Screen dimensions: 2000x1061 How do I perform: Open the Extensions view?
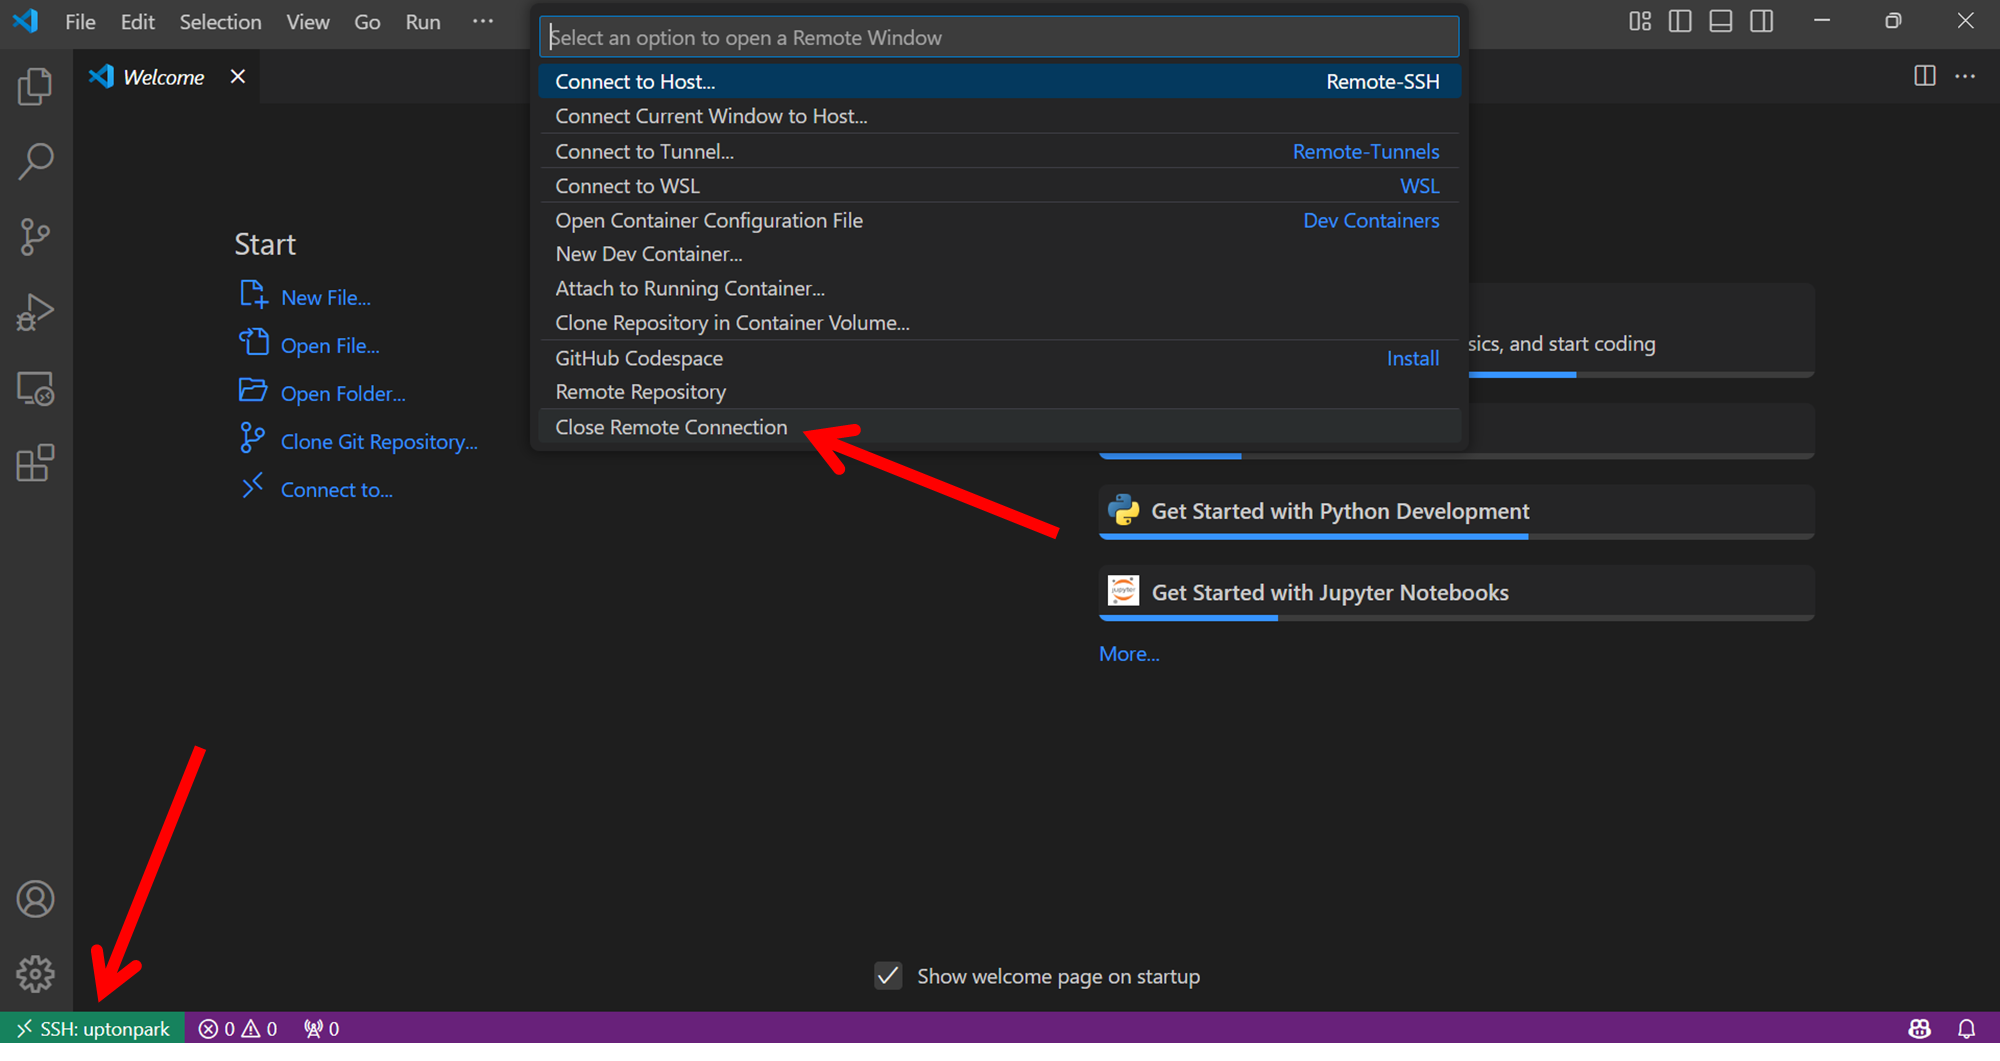35,464
